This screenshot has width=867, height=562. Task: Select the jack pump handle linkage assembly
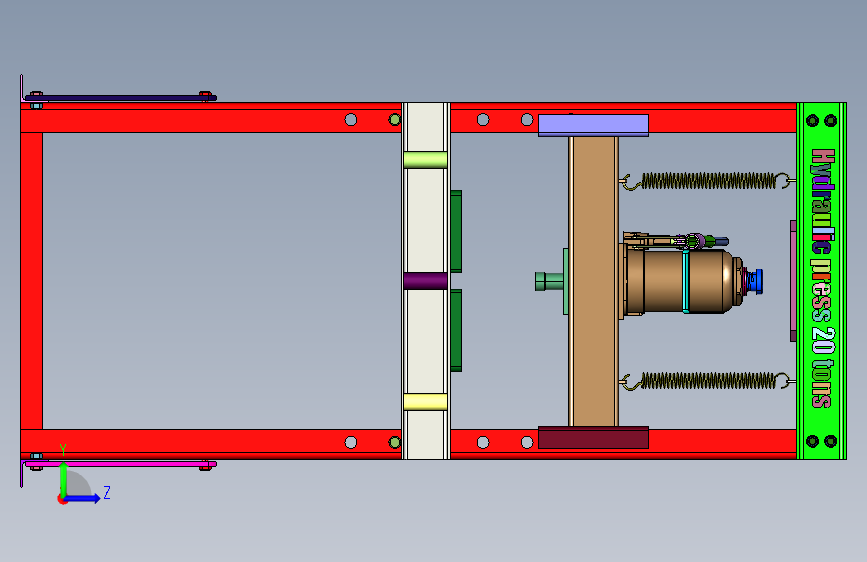point(676,240)
